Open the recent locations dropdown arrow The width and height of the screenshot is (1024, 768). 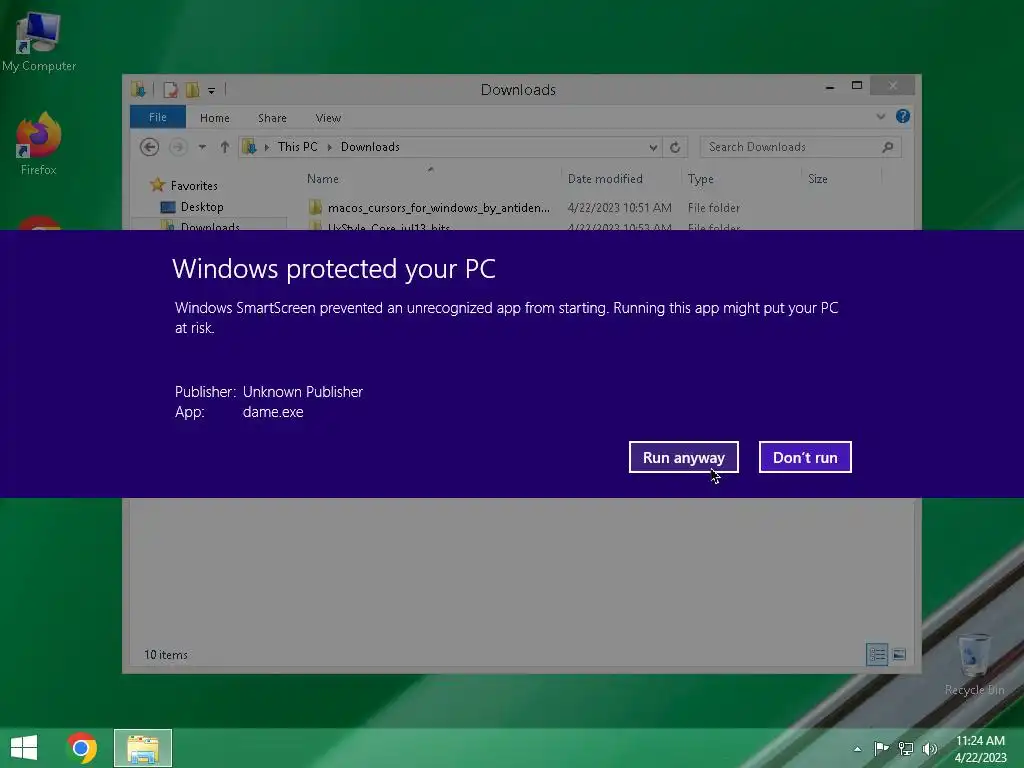[x=202, y=147]
